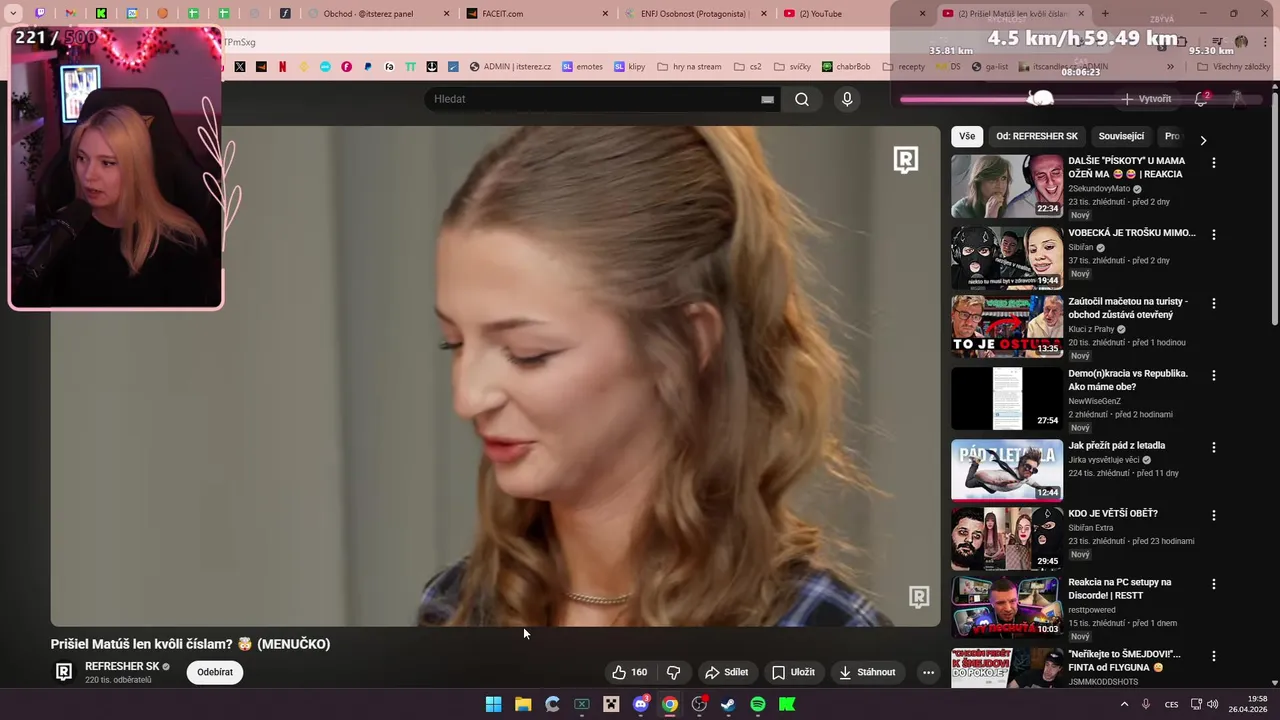Show hidden system tray icons chevron
This screenshot has height=720, width=1280.
click(1124, 704)
